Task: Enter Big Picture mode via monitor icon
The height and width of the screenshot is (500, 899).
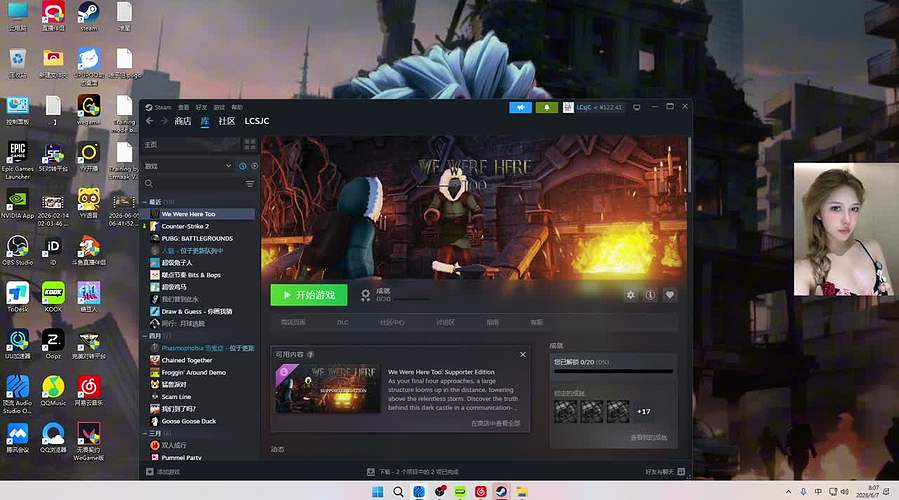Action: pyautogui.click(x=636, y=107)
